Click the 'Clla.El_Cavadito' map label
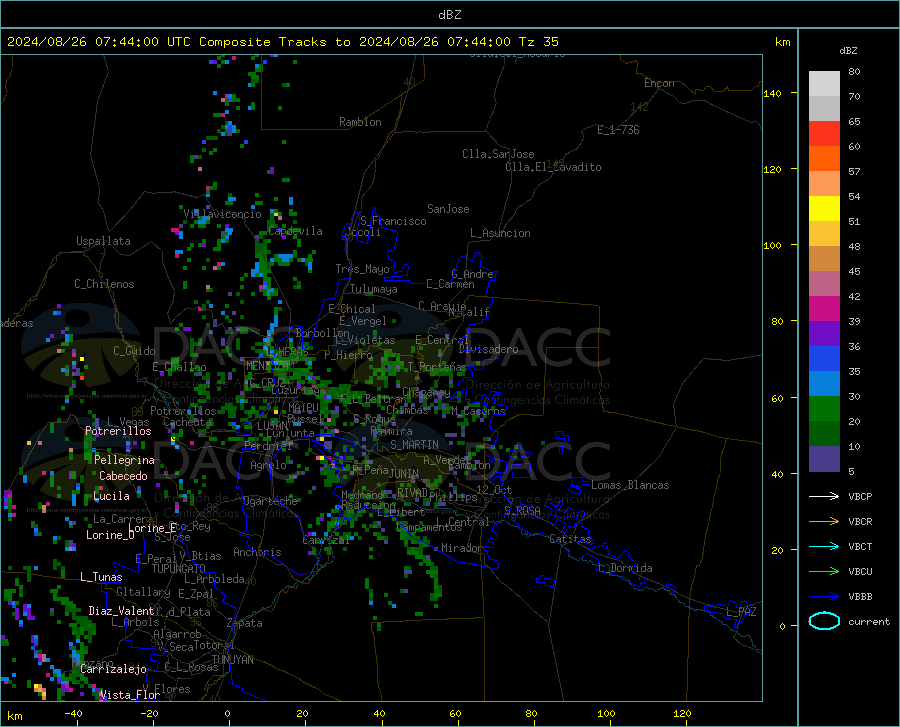900x727 pixels. tap(553, 167)
